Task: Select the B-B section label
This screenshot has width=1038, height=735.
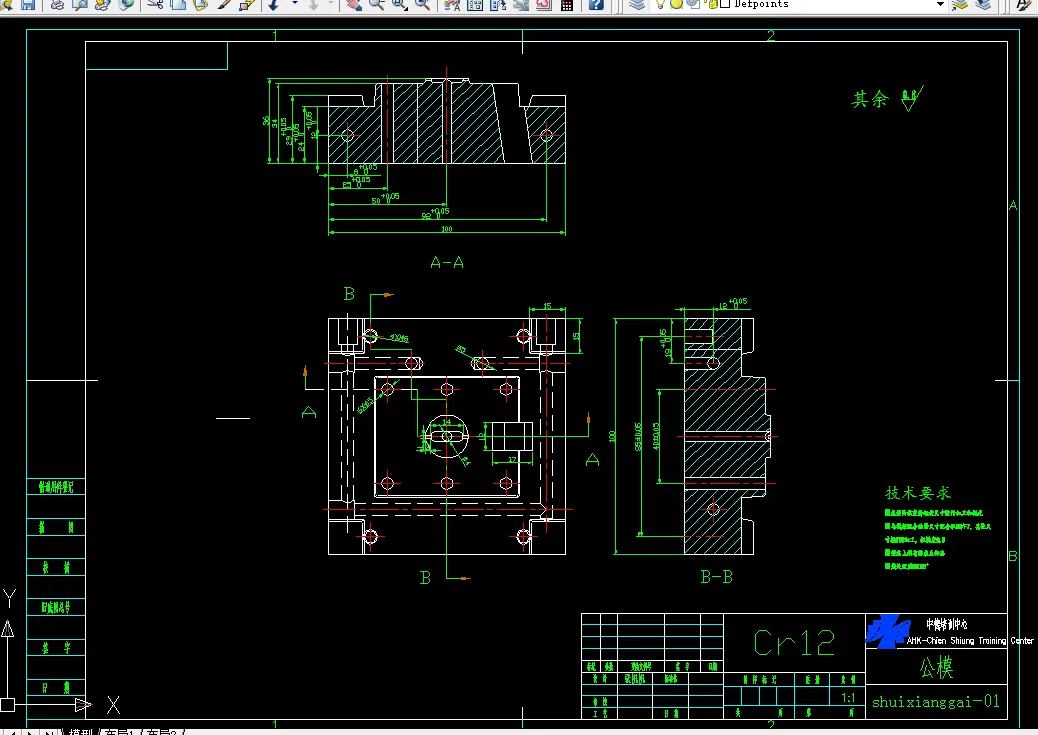Action: [x=716, y=577]
